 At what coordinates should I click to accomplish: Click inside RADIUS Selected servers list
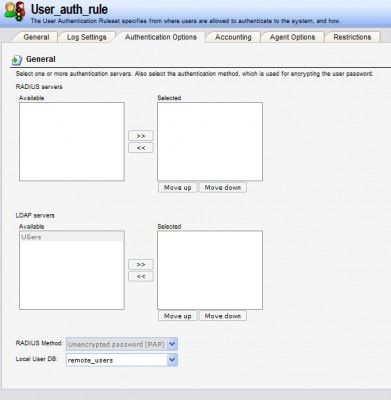(x=210, y=142)
